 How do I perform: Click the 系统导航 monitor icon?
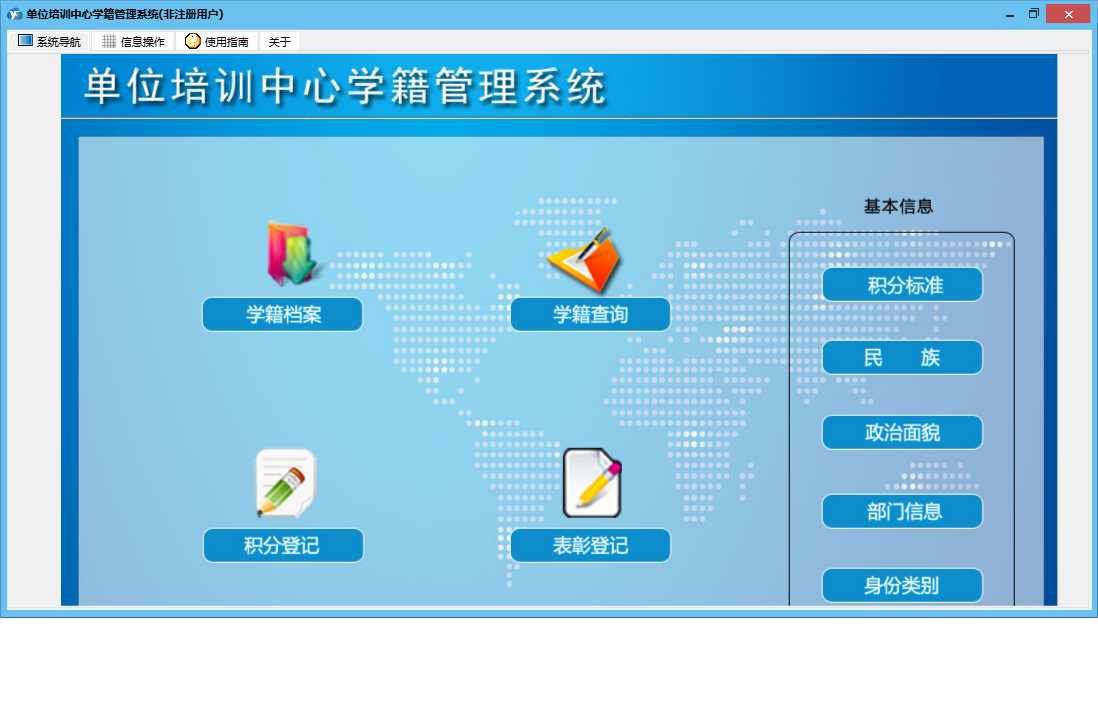(25, 41)
